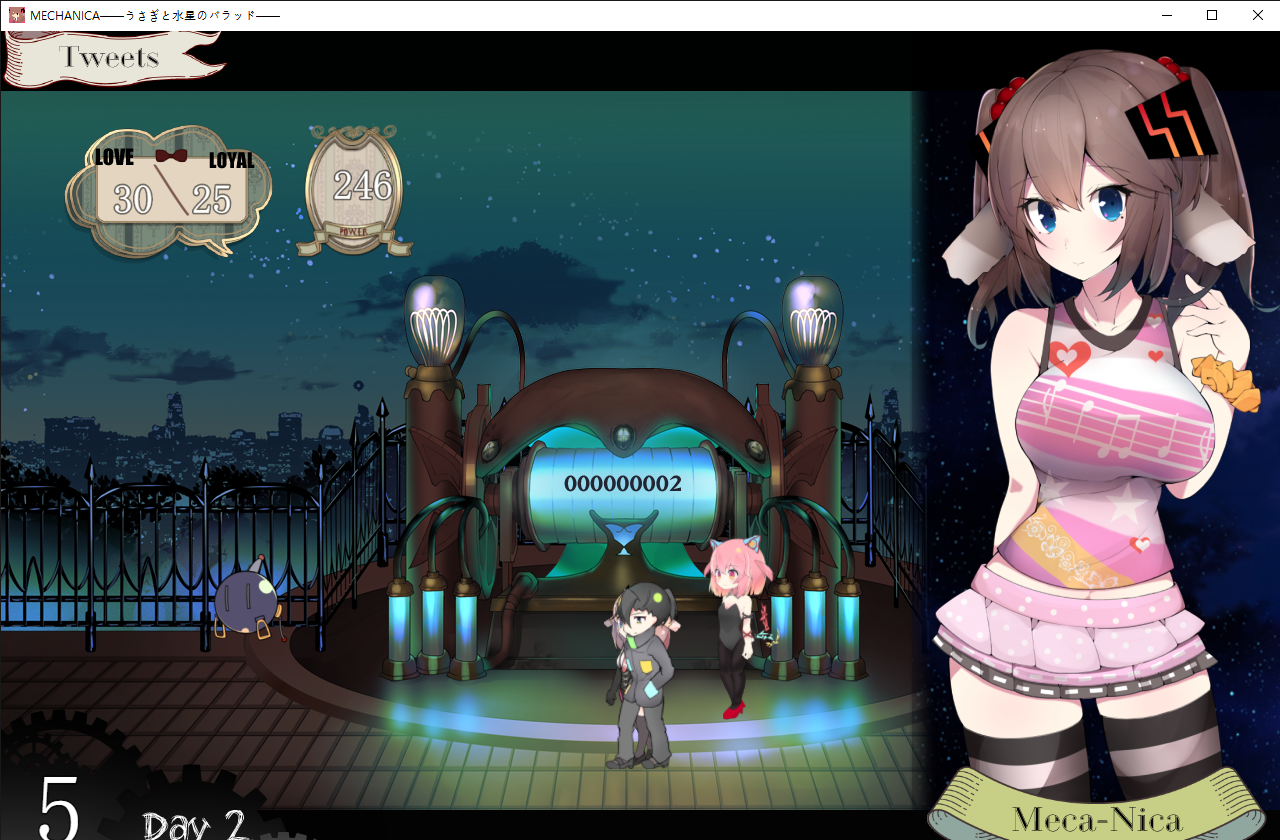
Task: Maximize the MECHANICA window
Action: pyautogui.click(x=1212, y=15)
